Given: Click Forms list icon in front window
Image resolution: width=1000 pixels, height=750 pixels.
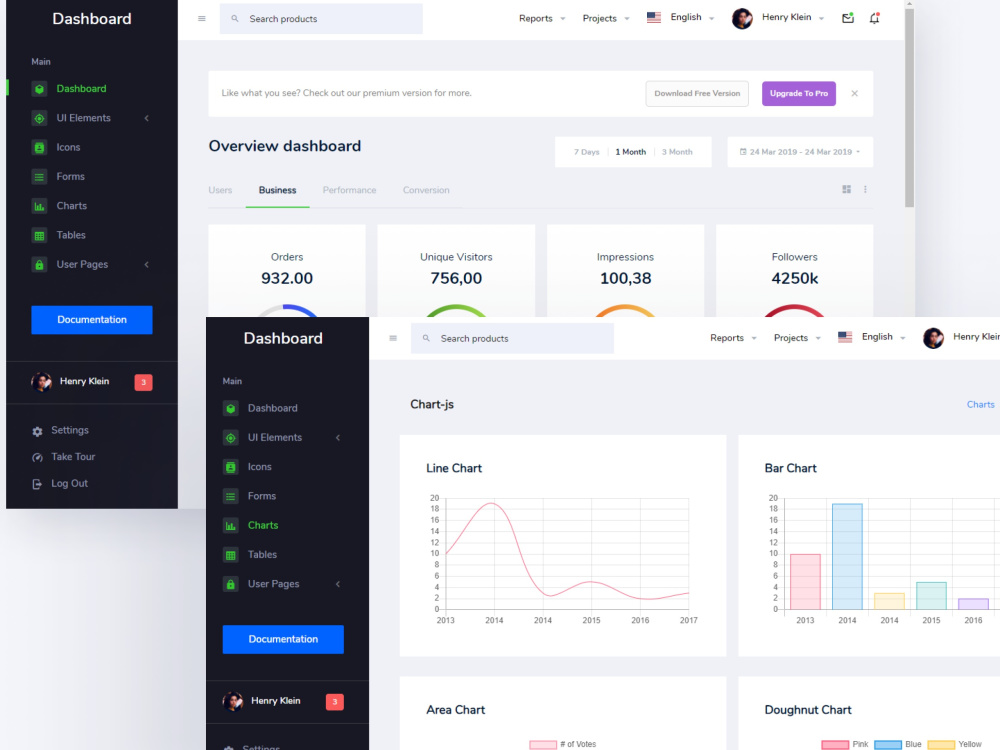Looking at the screenshot, I should (x=230, y=496).
